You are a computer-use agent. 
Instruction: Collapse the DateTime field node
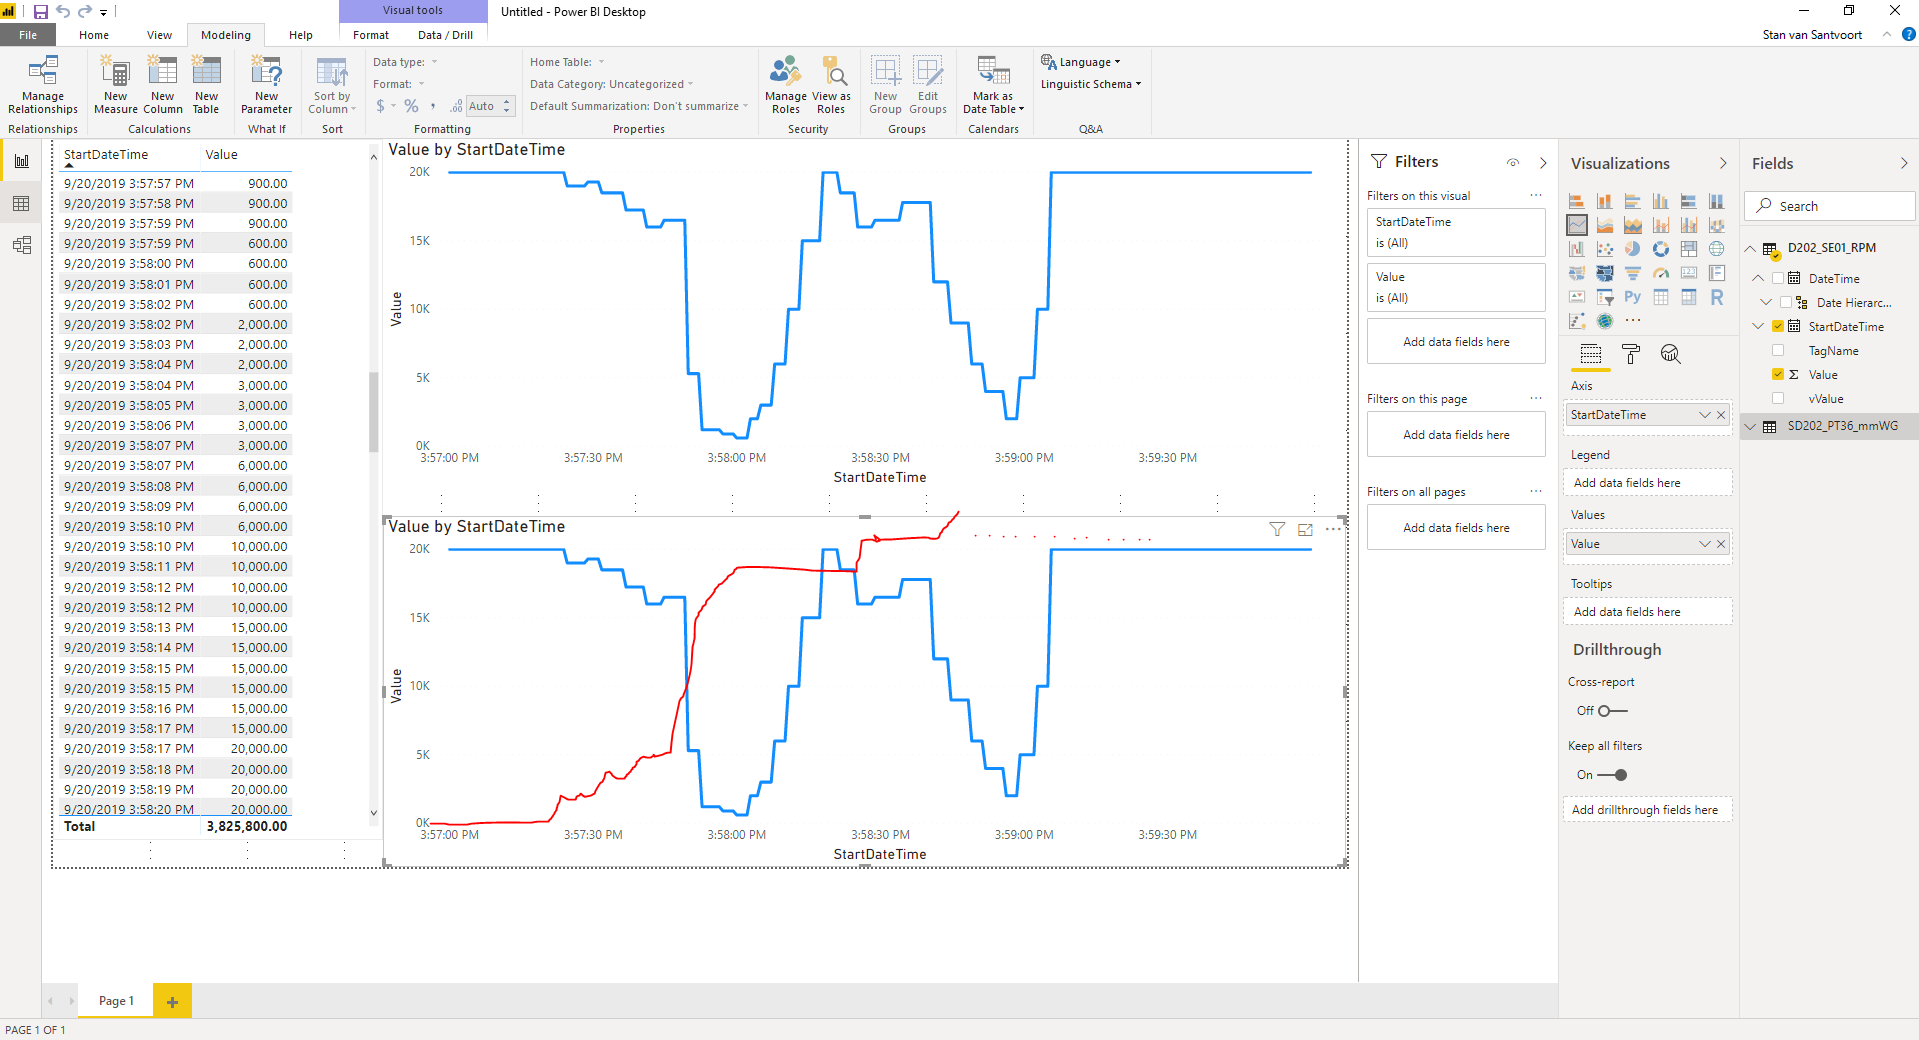point(1758,278)
